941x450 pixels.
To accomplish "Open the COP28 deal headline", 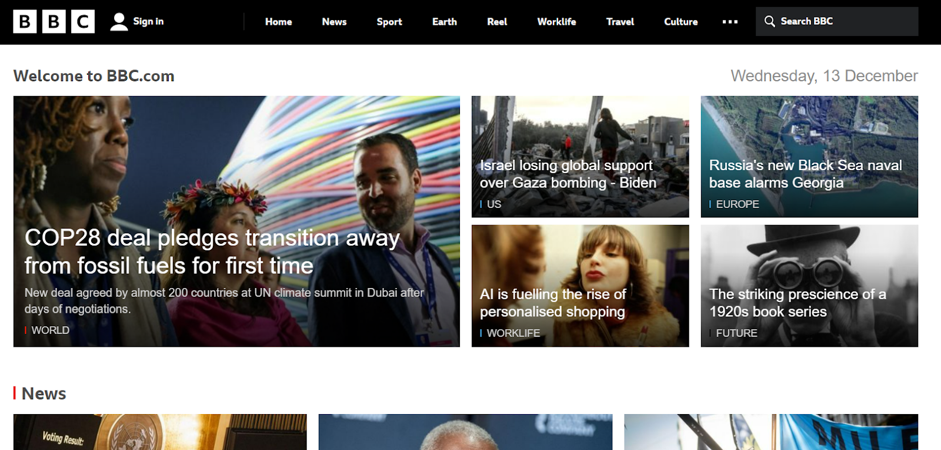I will coord(212,251).
